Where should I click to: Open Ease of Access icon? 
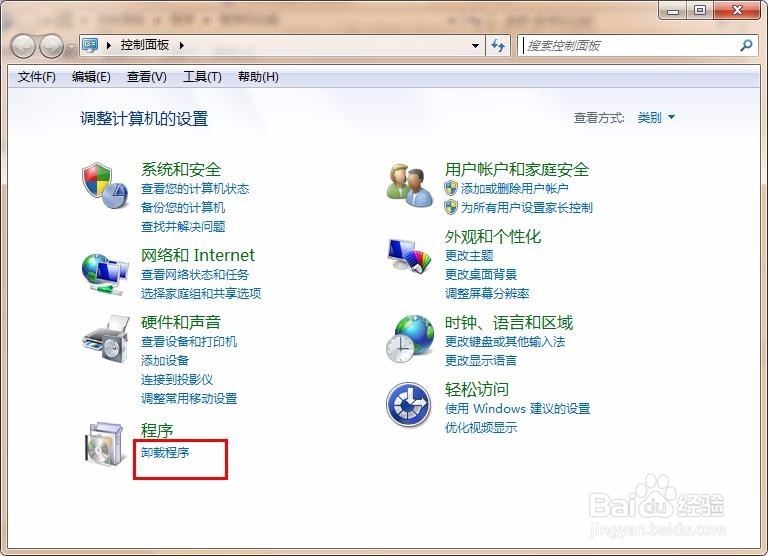(408, 405)
